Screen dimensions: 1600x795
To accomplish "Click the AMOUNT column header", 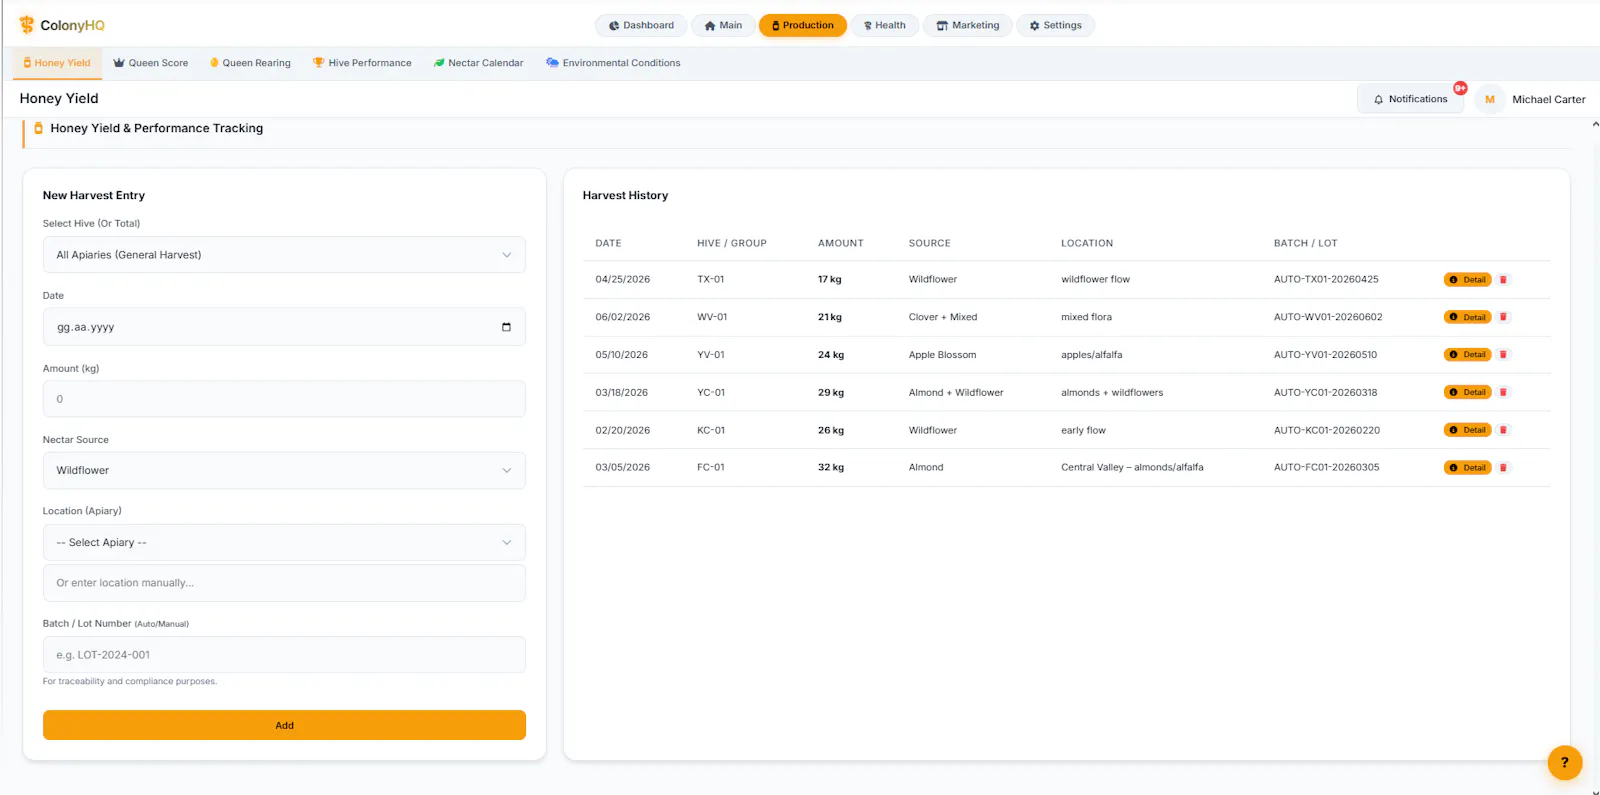I will tap(840, 243).
